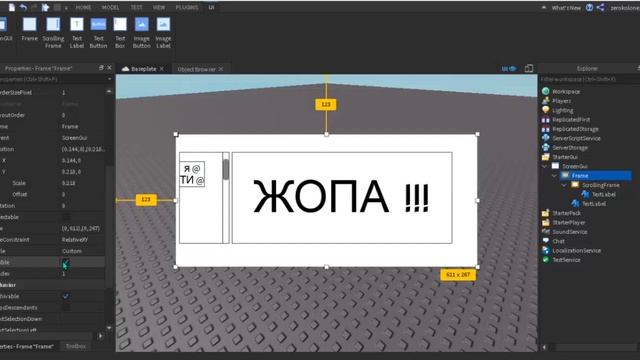
Task: Select StarterGui in Explorer
Action: click(x=564, y=157)
